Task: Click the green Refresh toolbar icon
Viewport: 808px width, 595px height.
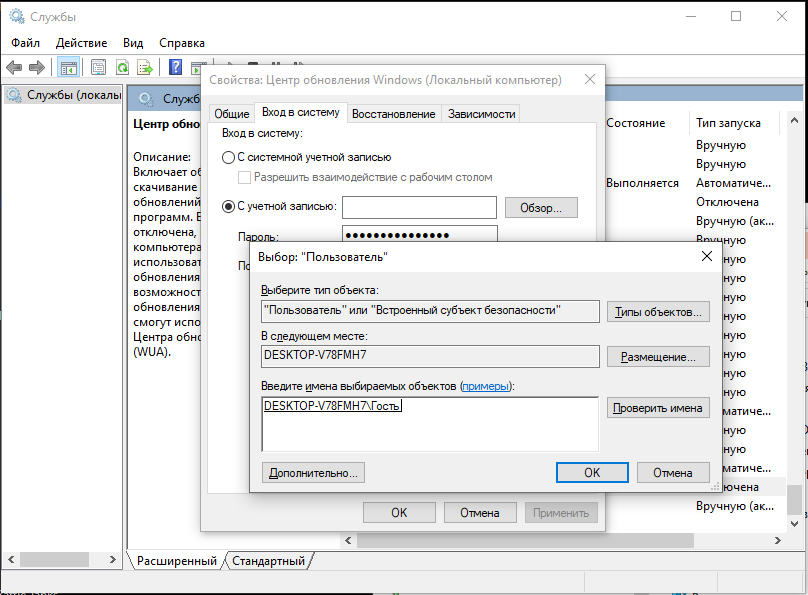Action: click(x=122, y=68)
